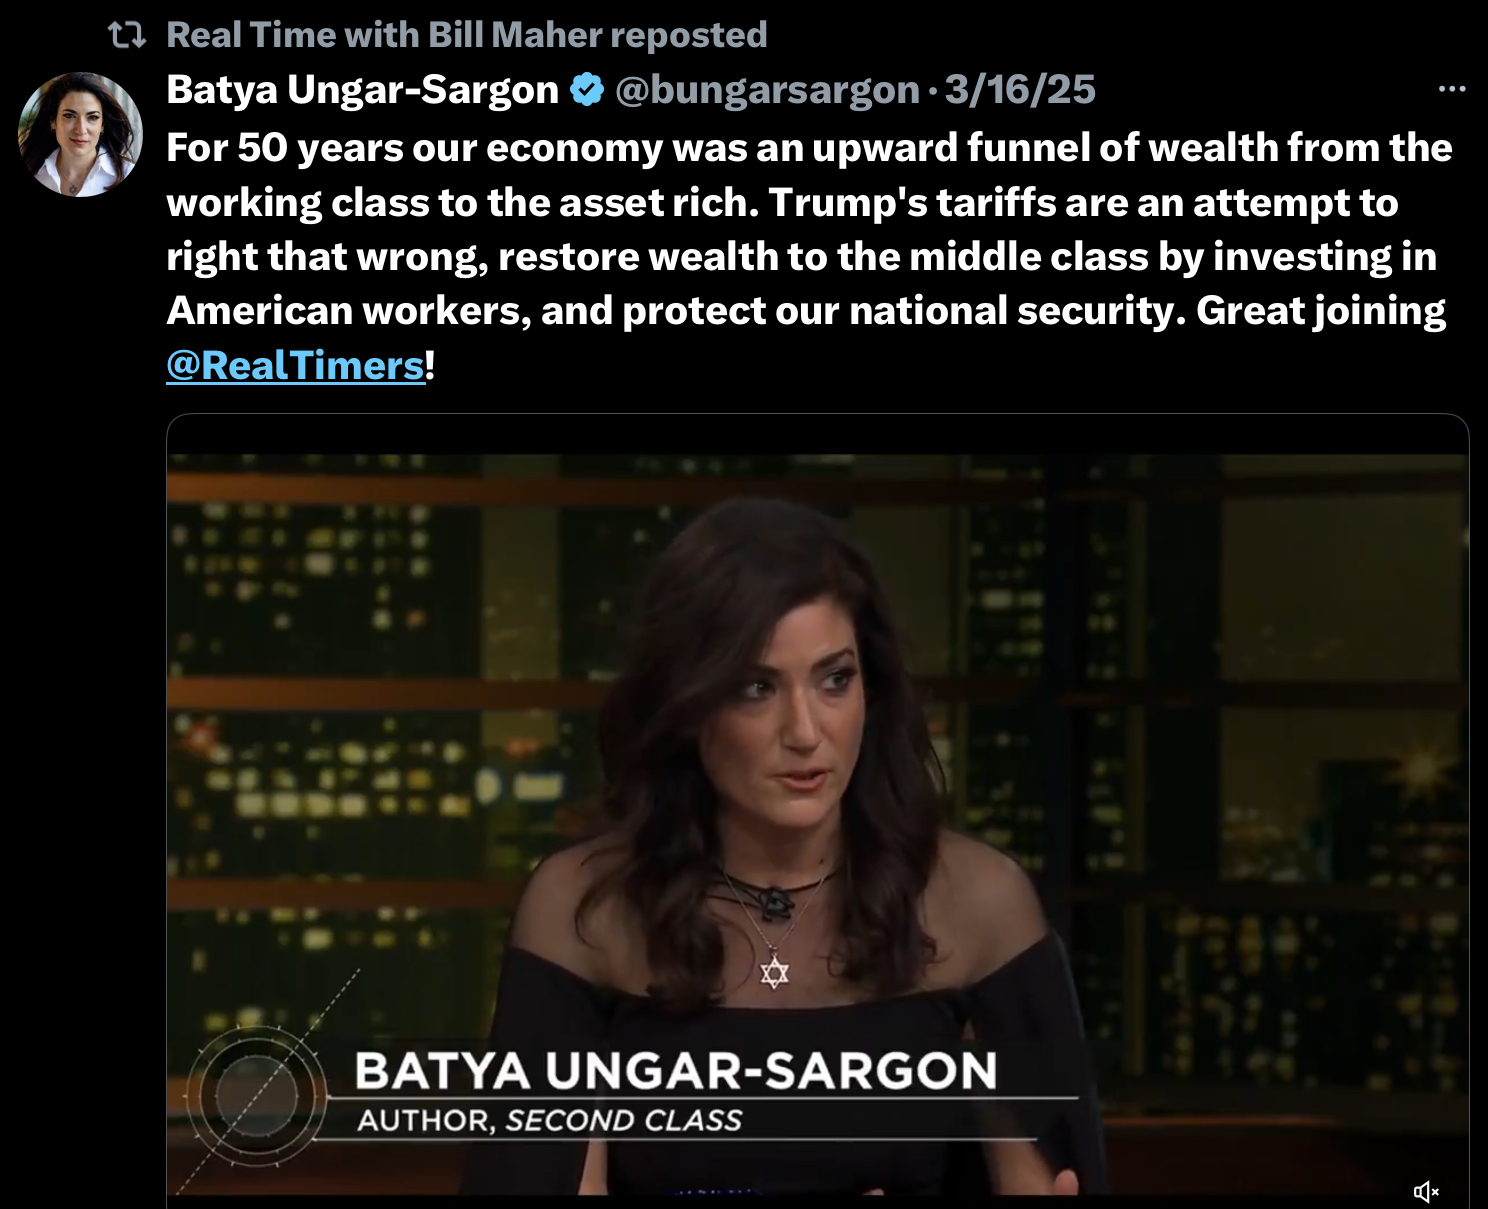Open the post via its 3/16/25 date
The height and width of the screenshot is (1209, 1488).
click(x=1020, y=90)
